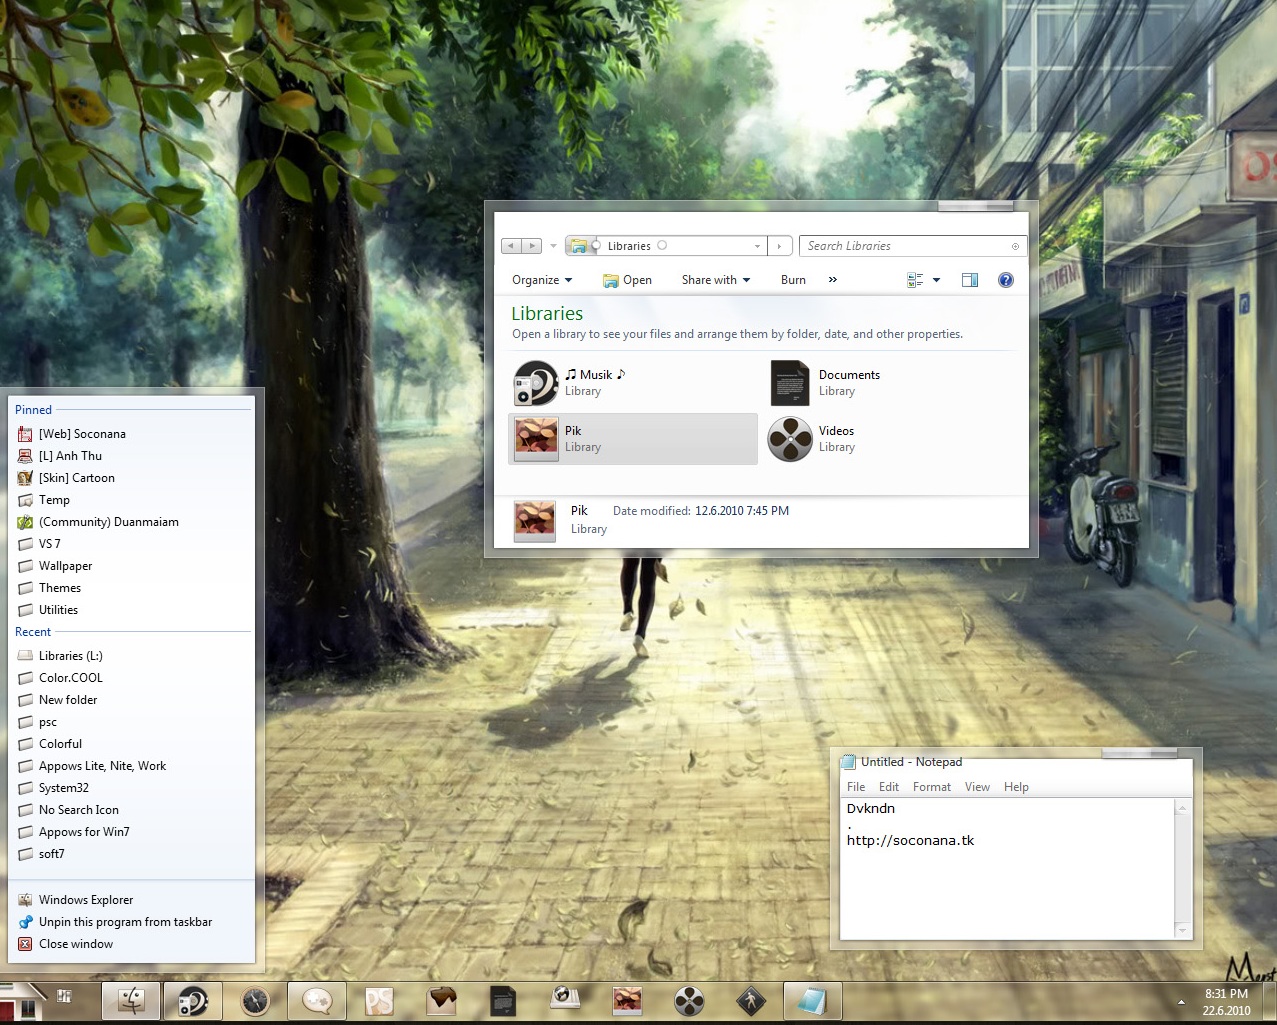Click the Burn button in Explorer toolbar
Screen dimensions: 1277x1025
pyautogui.click(x=792, y=280)
